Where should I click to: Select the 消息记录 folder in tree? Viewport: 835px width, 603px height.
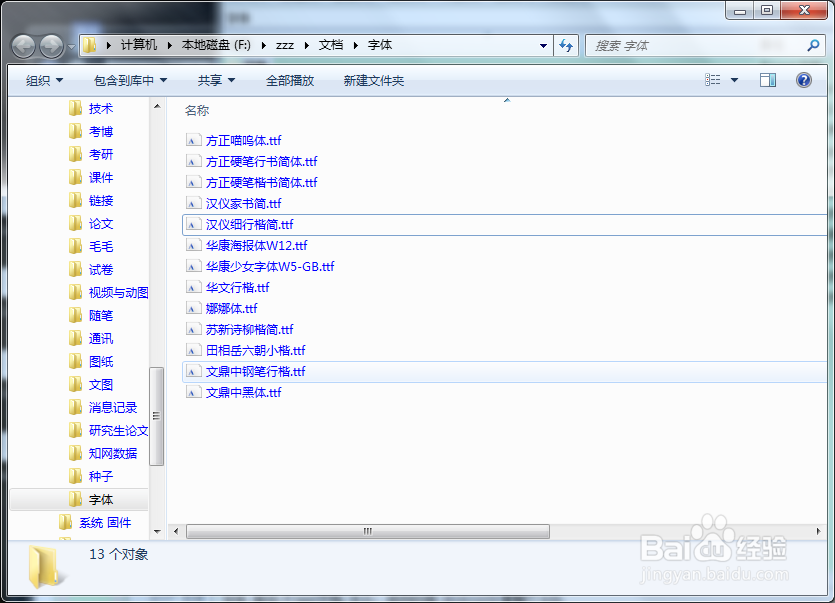(x=113, y=408)
